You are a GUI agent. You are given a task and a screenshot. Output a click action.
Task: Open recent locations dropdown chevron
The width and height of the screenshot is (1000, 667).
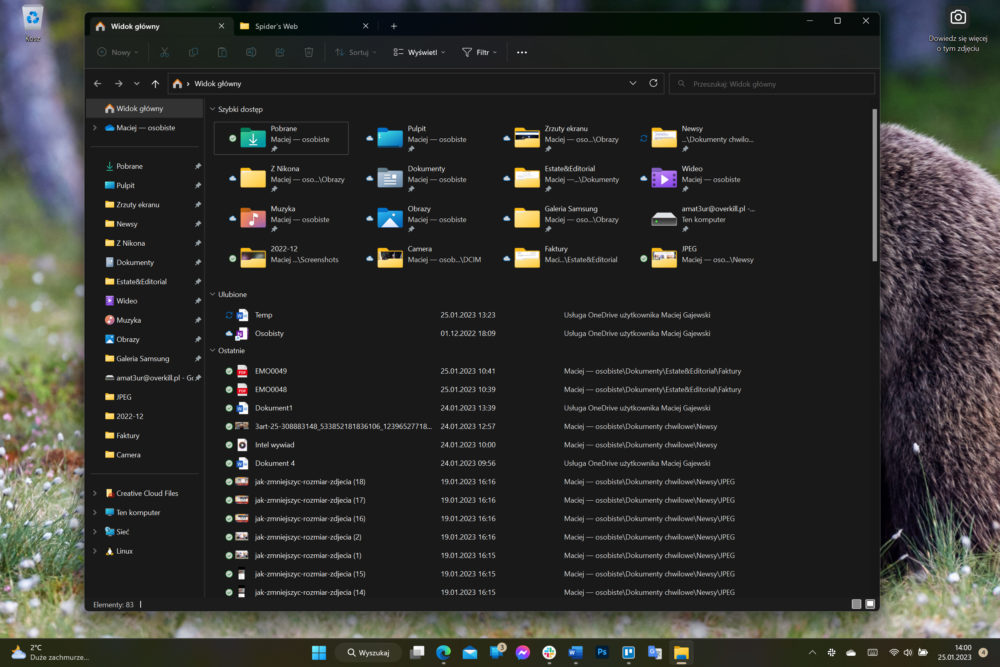coord(136,84)
